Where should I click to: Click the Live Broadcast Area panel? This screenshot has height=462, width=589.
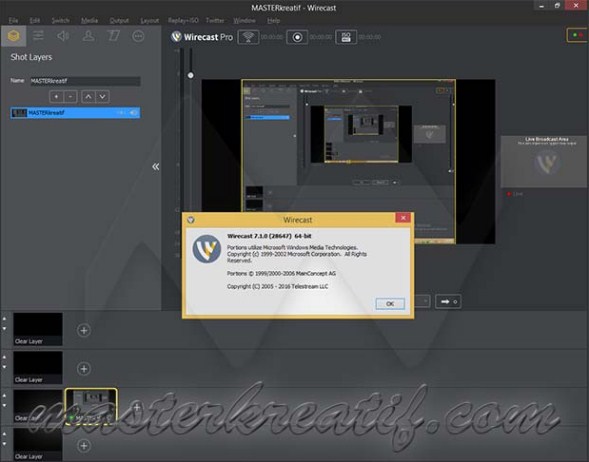[544, 162]
